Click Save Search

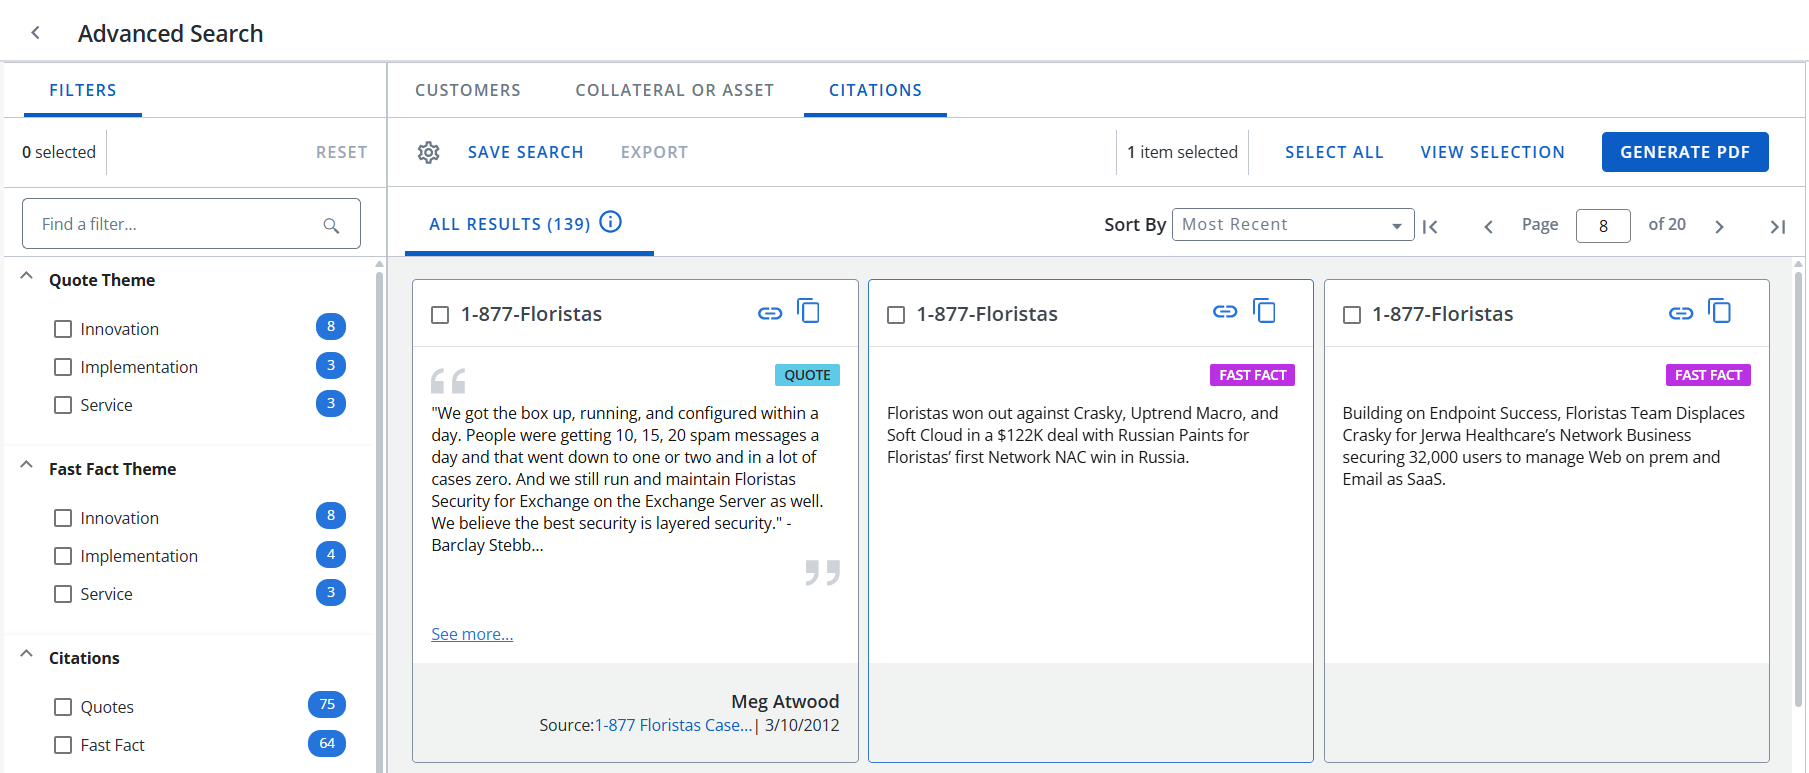[x=526, y=152]
